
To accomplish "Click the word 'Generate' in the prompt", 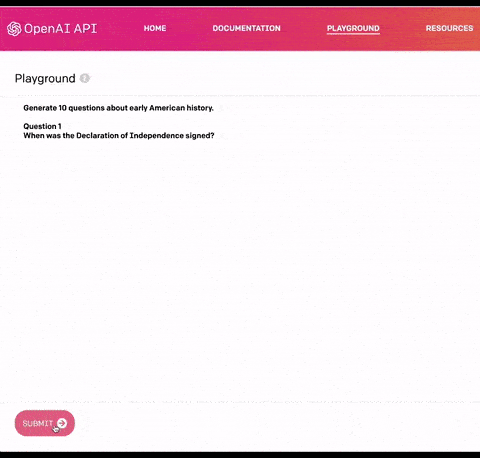I will coord(40,108).
